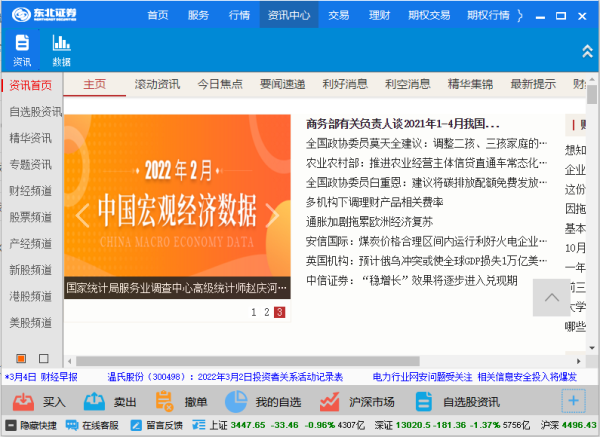This screenshot has height=437, width=600.
Task: Select 精华资讯 in sidebar
Action: tap(31, 138)
